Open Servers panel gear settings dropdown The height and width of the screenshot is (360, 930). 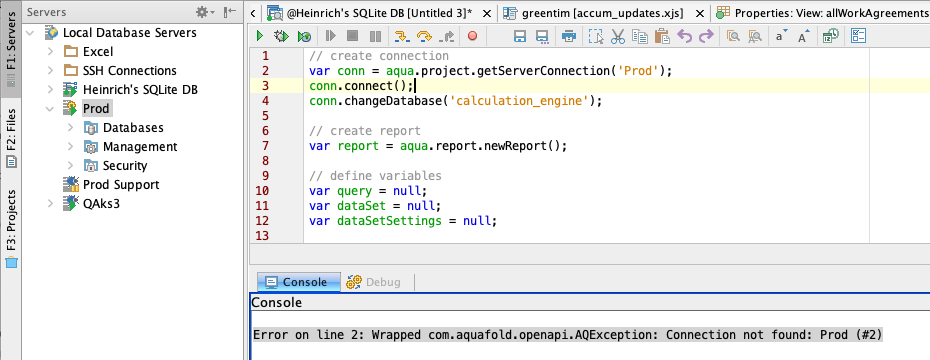coord(205,12)
